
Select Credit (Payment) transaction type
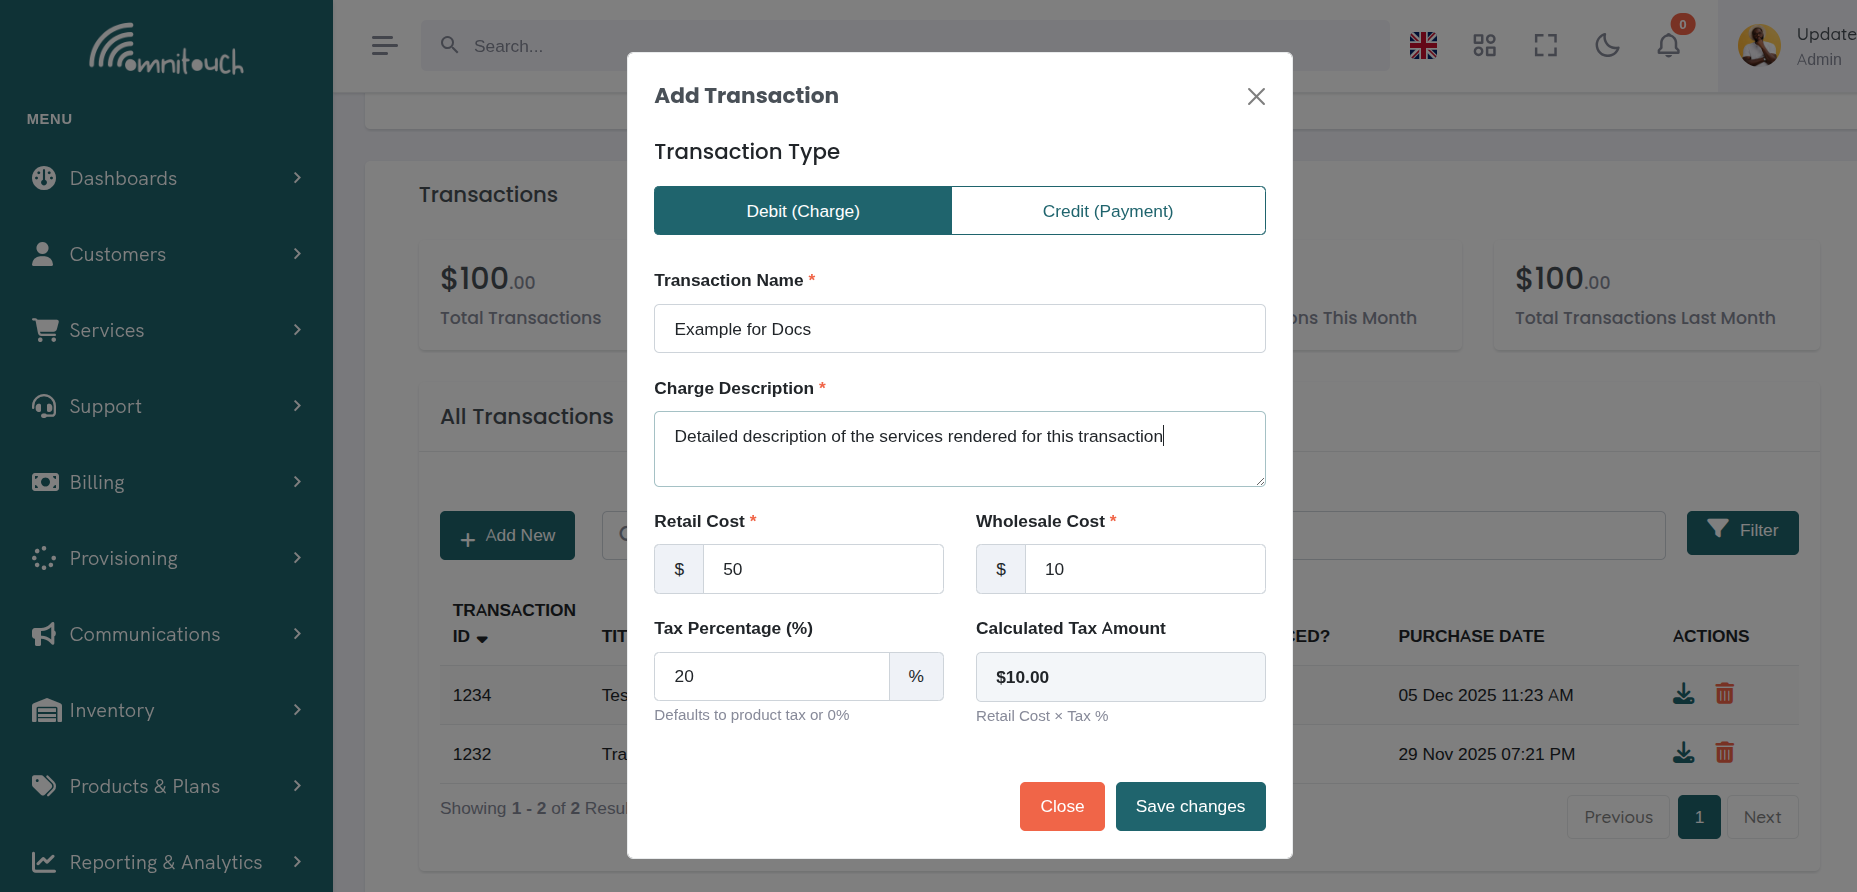point(1107,211)
